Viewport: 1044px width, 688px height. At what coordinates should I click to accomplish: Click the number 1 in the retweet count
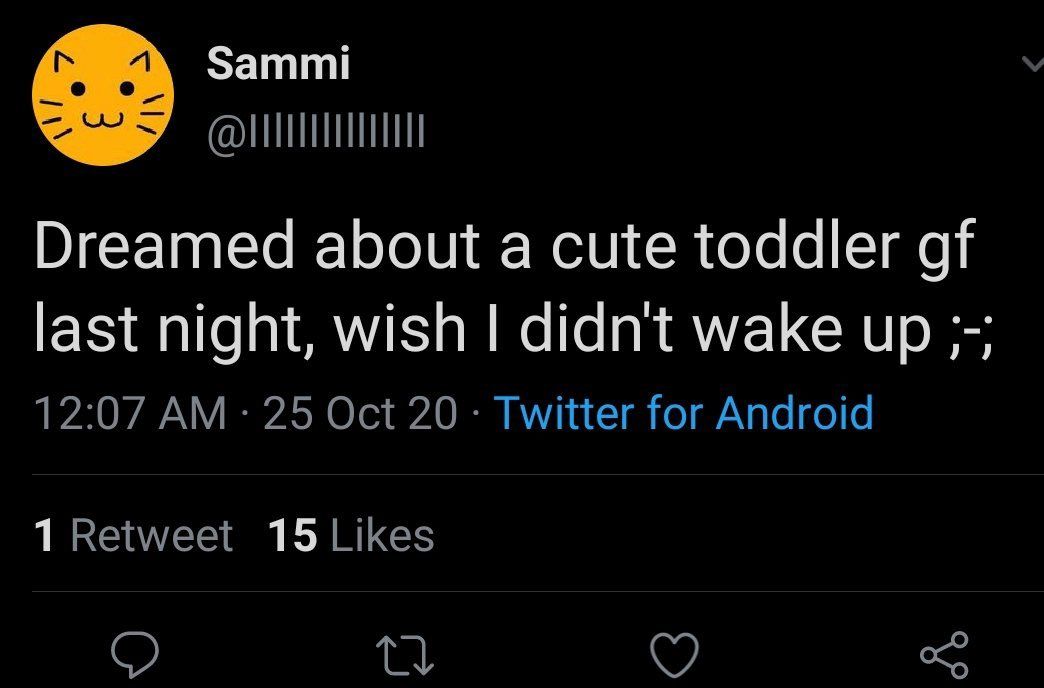coord(43,535)
